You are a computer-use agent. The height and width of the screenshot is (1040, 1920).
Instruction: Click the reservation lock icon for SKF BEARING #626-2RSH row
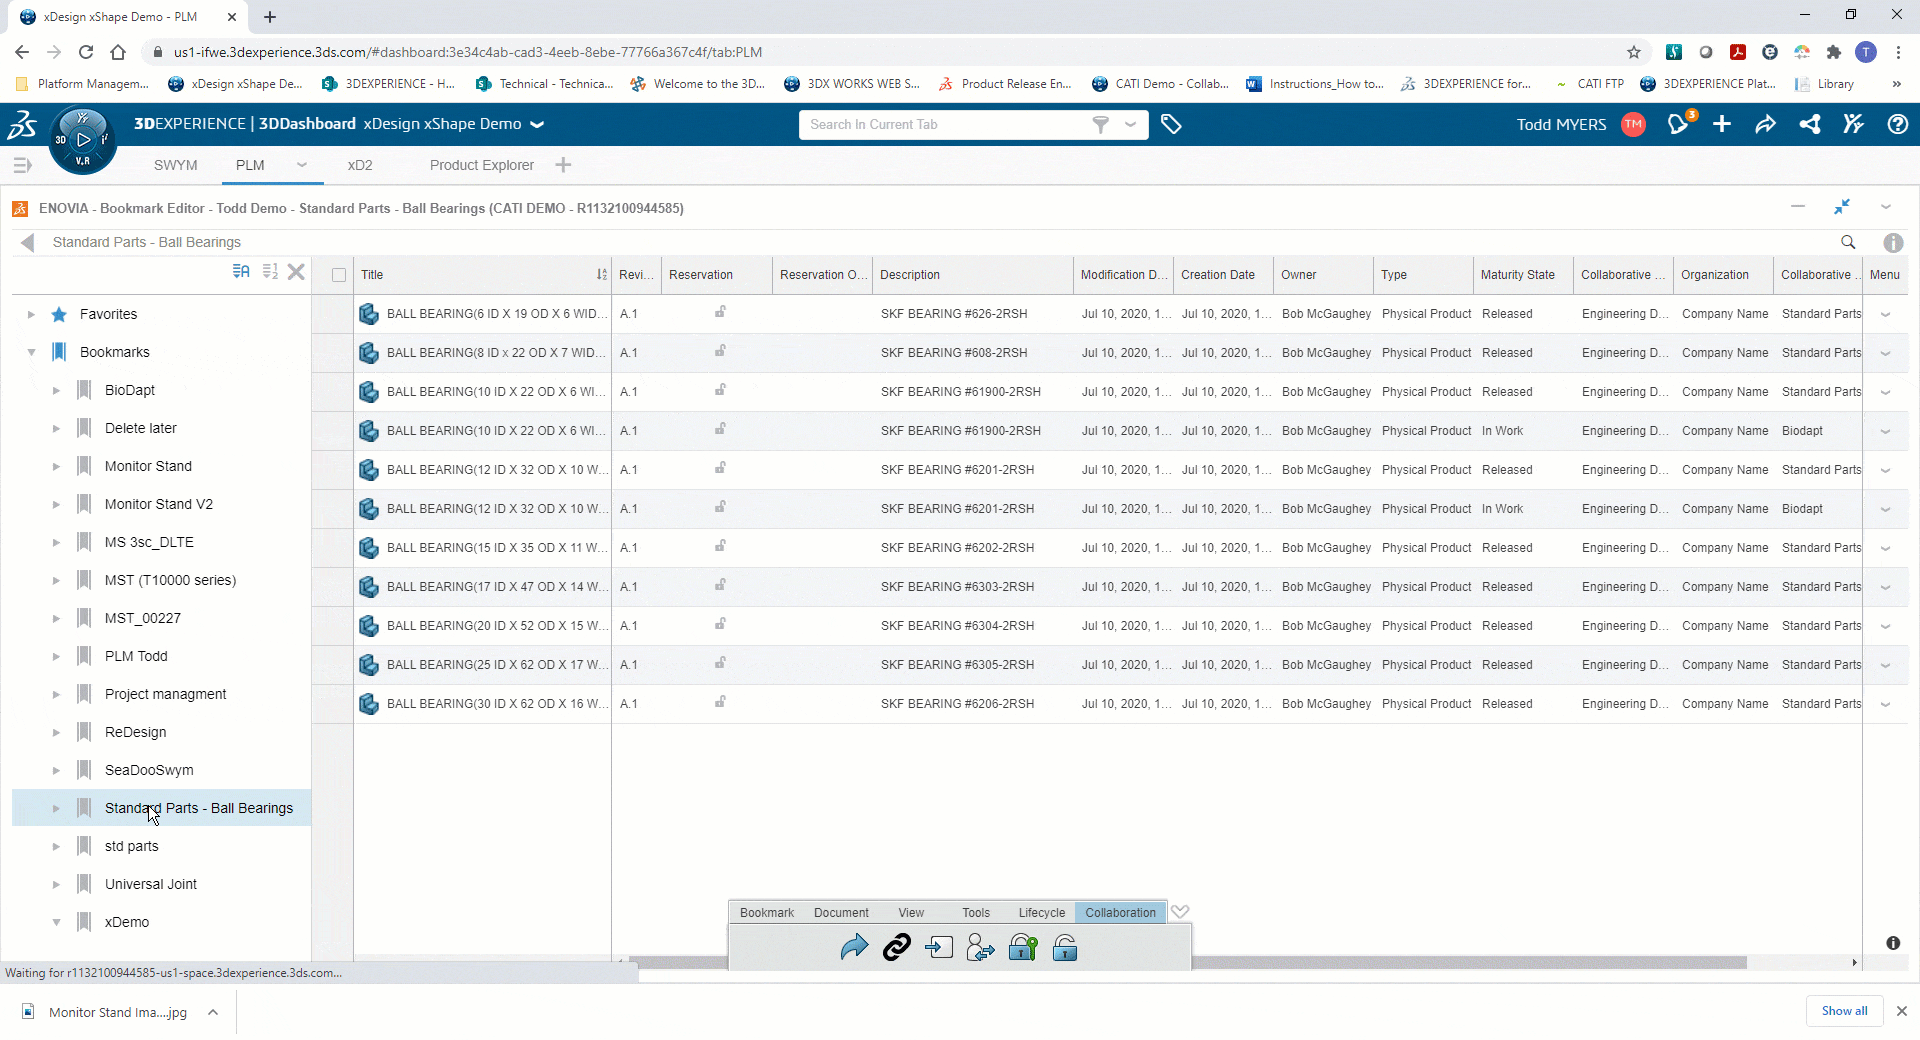(720, 312)
